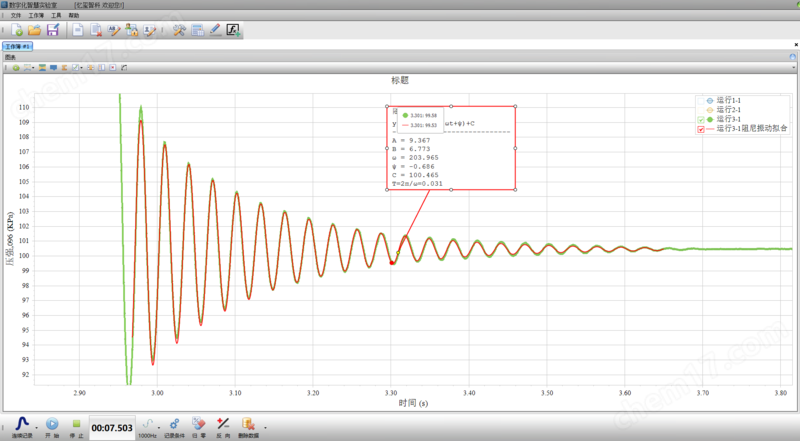The image size is (800, 441).
Task: Click the fx add formula icon
Action: pyautogui.click(x=233, y=30)
